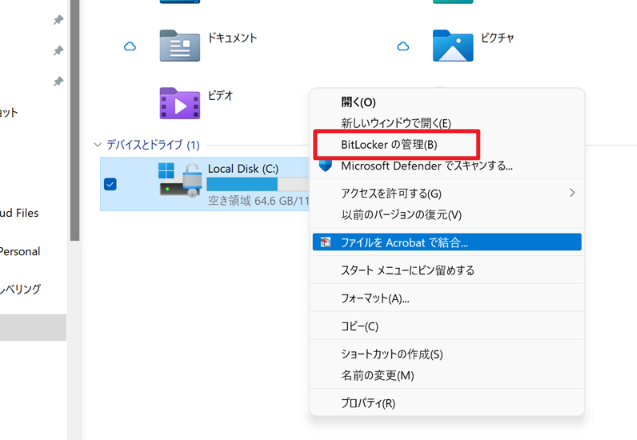Choose コピー(C) from context menu

click(x=447, y=326)
